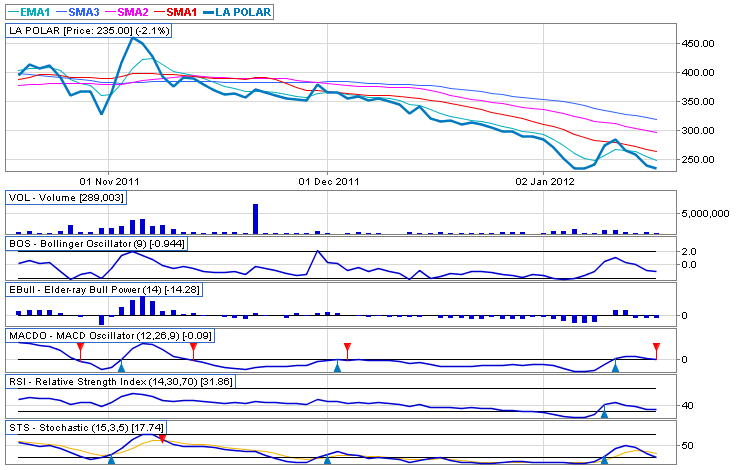Click the red sell marker in the Stochastic panel
The image size is (745, 470).
coord(162,438)
